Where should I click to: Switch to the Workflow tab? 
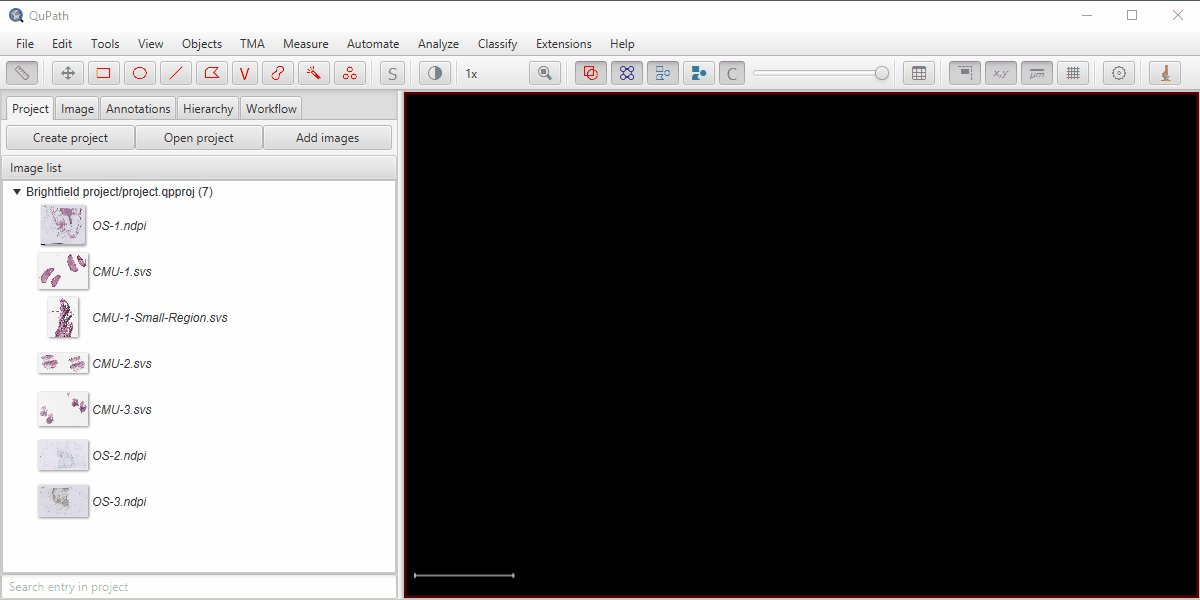271,108
